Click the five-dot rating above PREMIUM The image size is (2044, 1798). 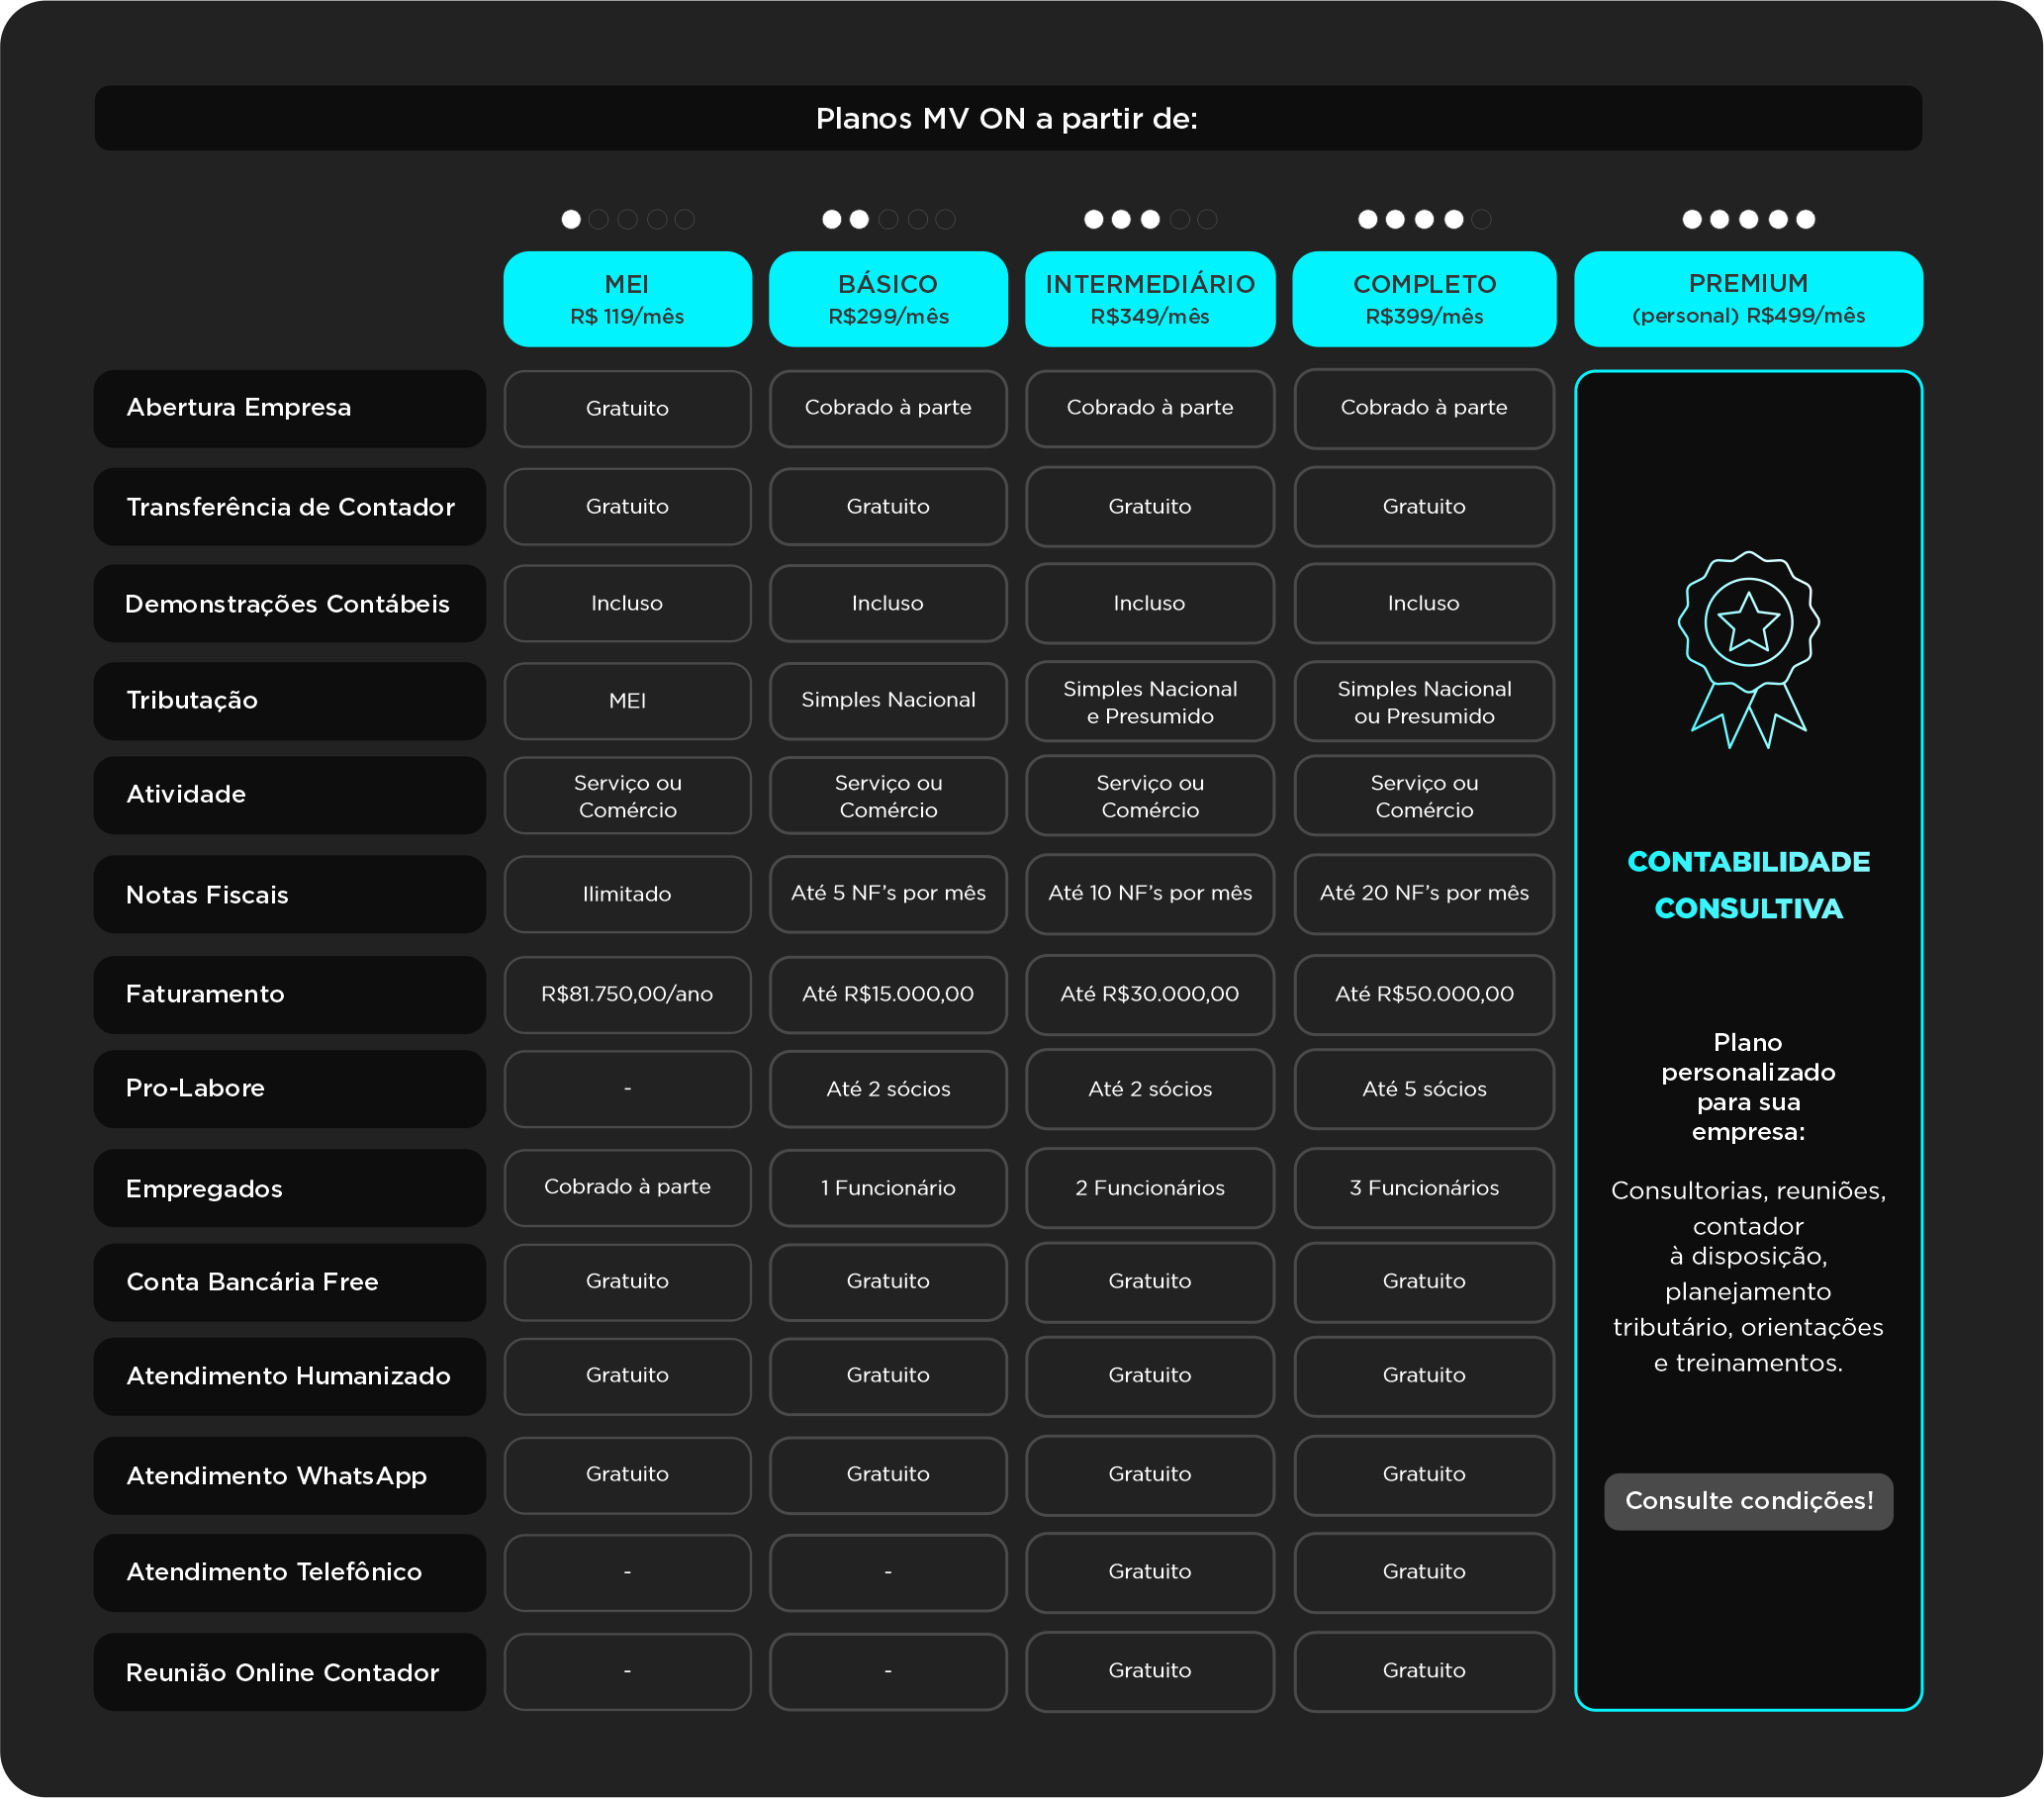tap(1748, 219)
